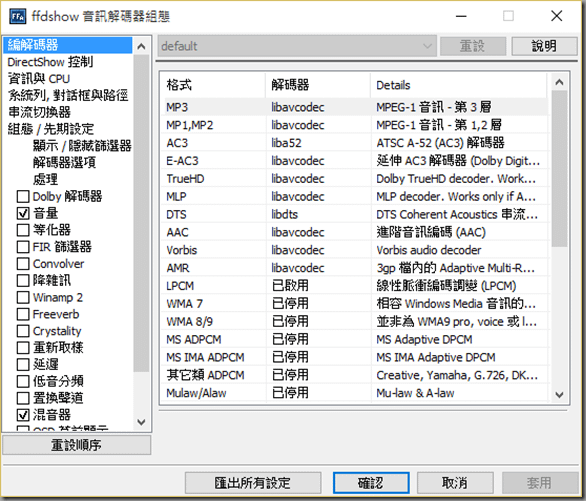Select the AMR format row
This screenshot has height=501, width=586.
click(x=355, y=268)
